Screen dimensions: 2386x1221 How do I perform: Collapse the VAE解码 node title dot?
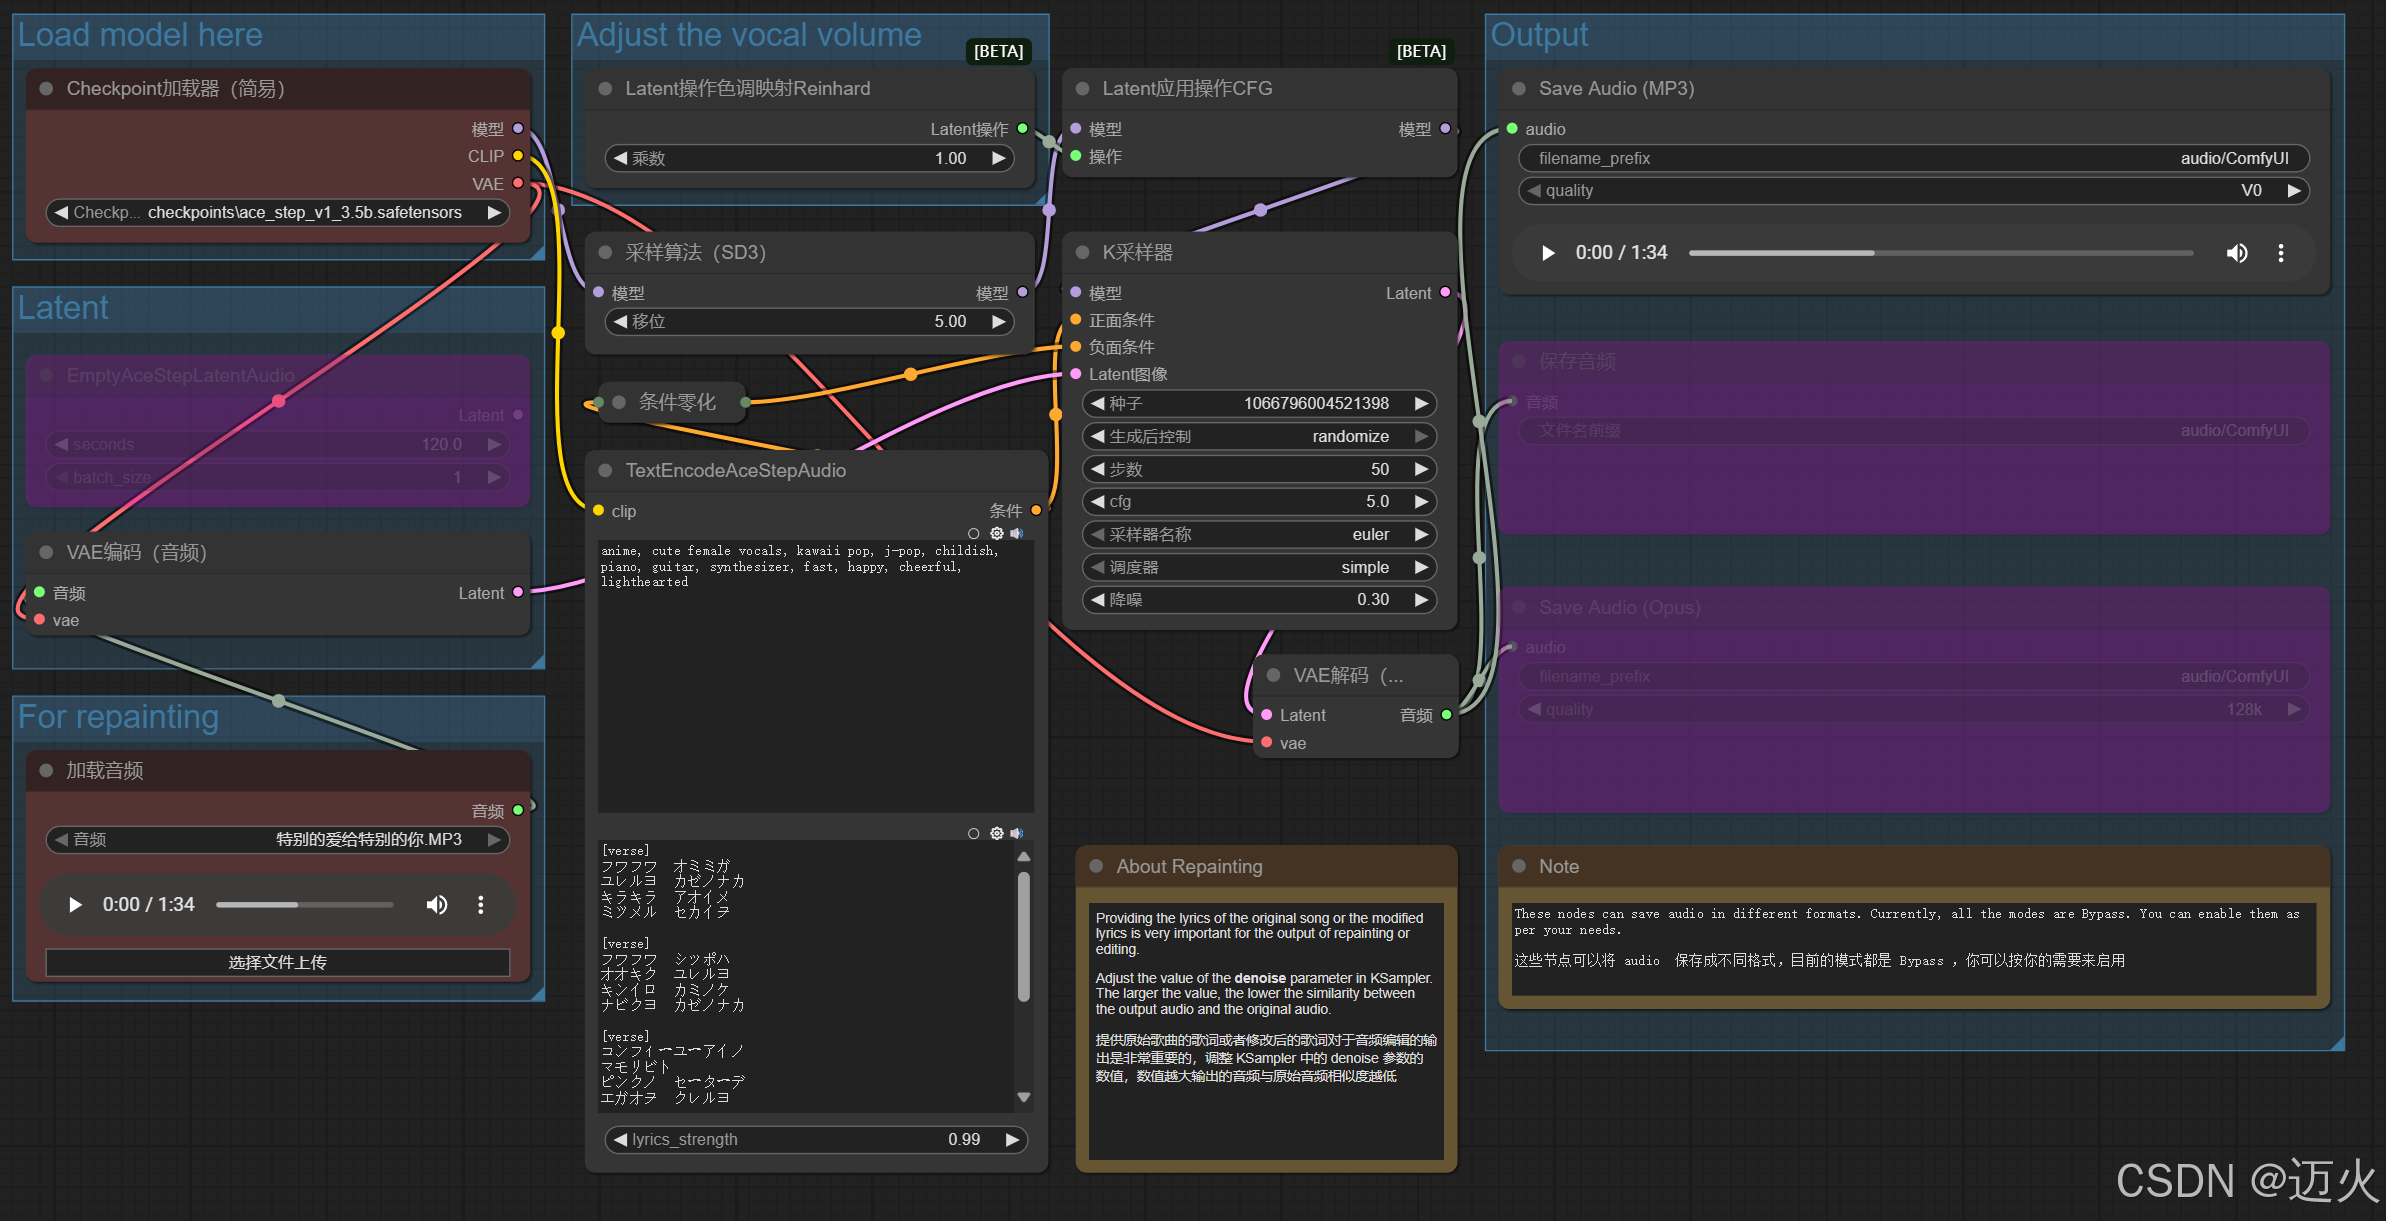point(1273,675)
